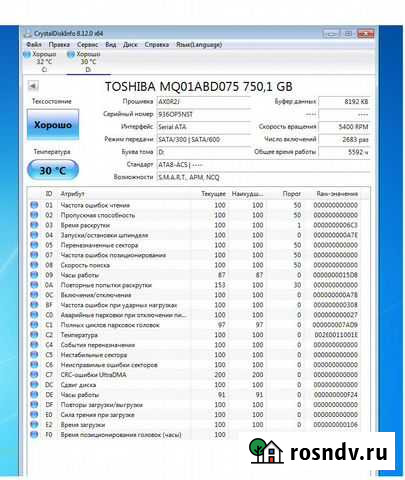Click status icon of attribute 01 row
Viewport: 405px width, 480px height.
34,205
